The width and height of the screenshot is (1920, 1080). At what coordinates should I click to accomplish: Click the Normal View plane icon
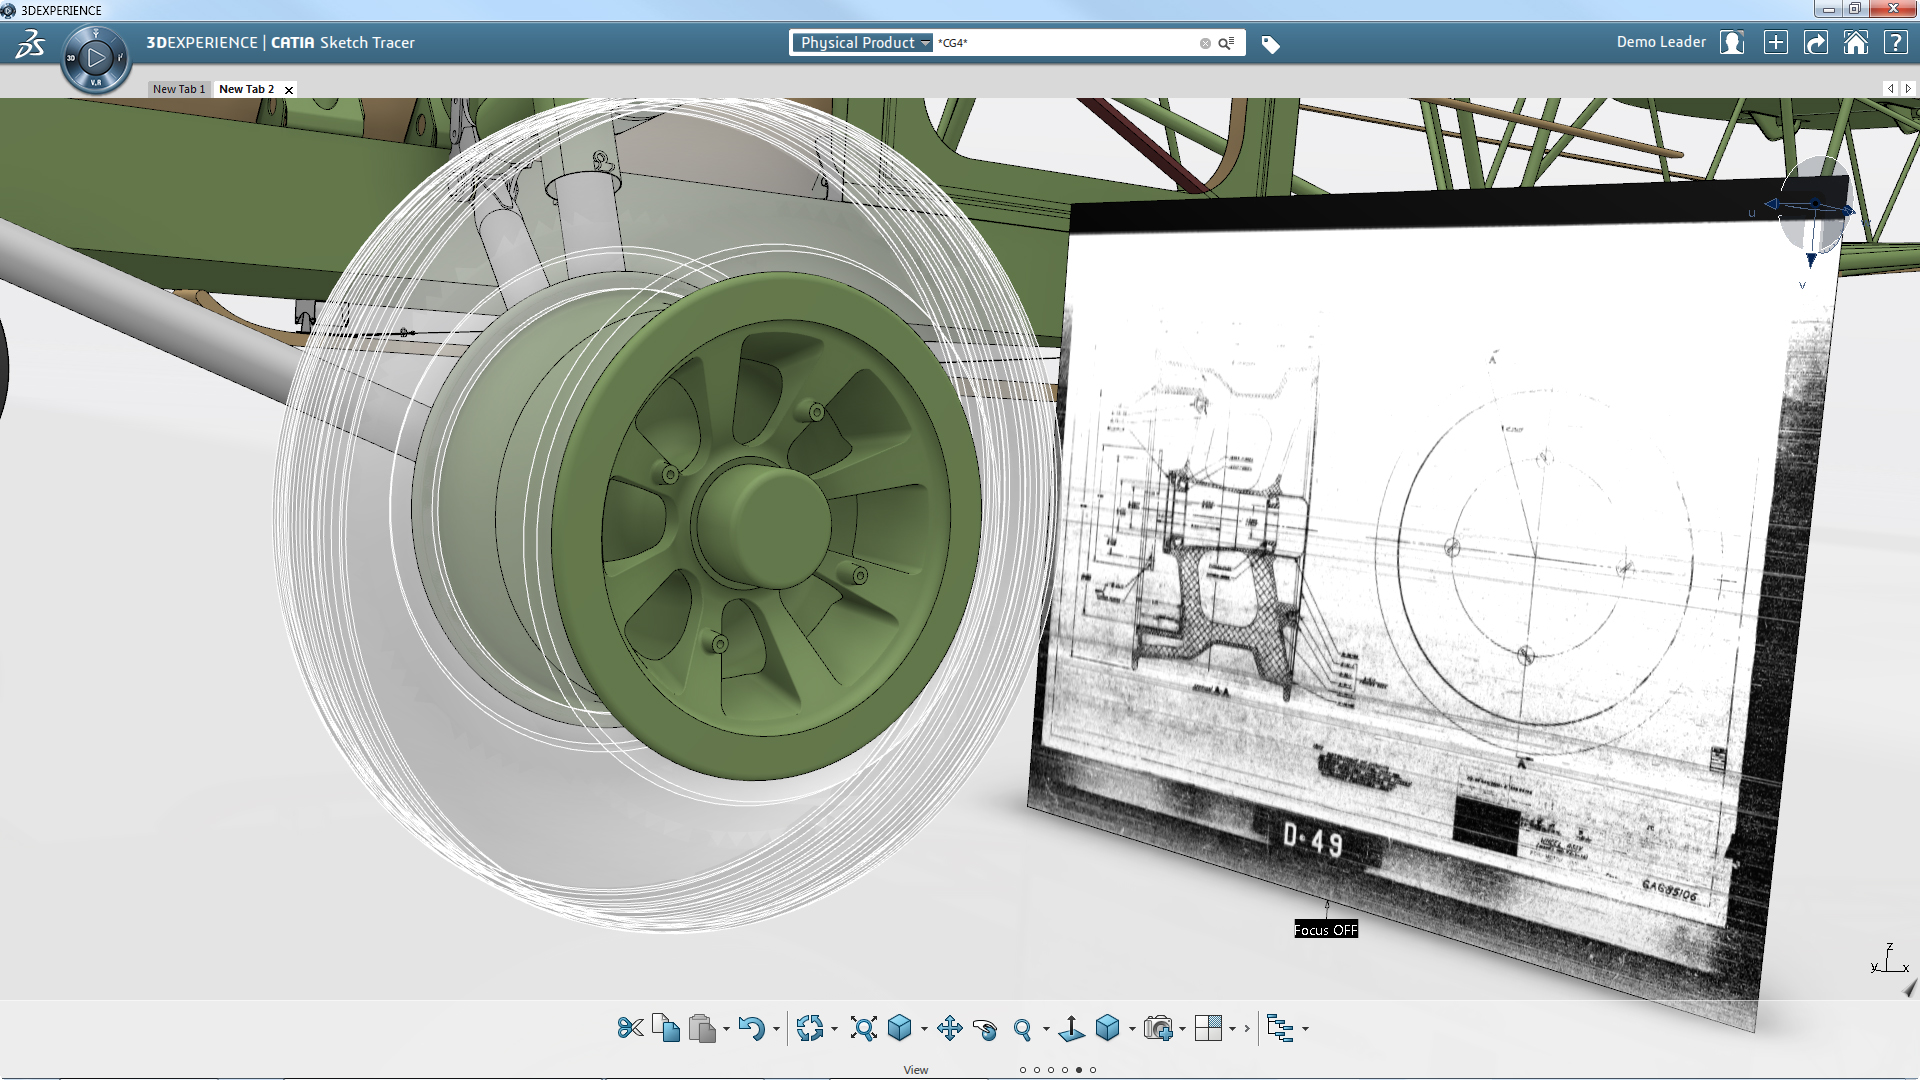pyautogui.click(x=1071, y=1028)
